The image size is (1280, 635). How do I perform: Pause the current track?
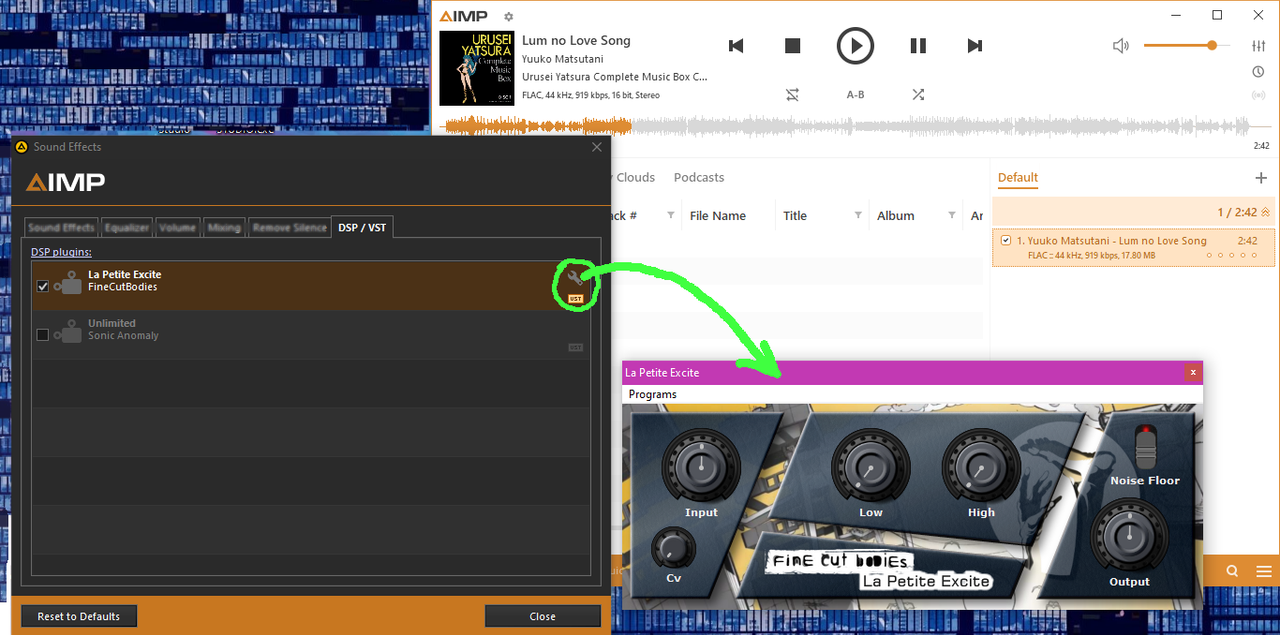click(918, 46)
